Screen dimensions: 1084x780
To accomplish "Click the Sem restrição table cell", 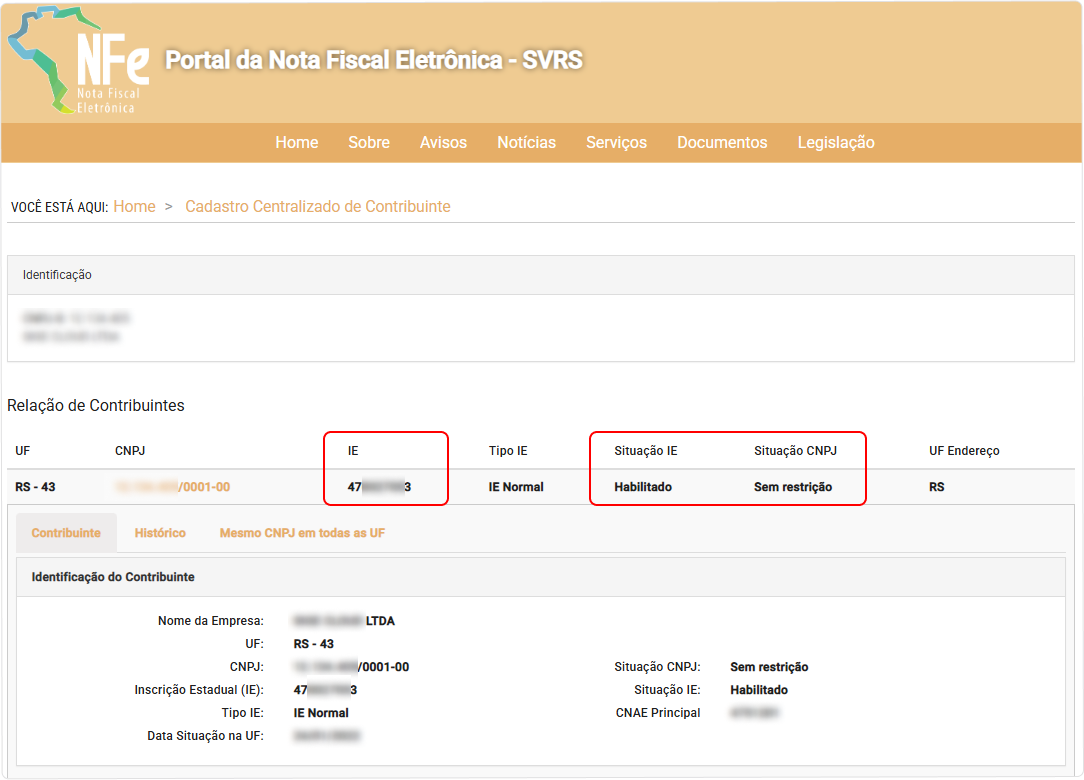I will 793,487.
